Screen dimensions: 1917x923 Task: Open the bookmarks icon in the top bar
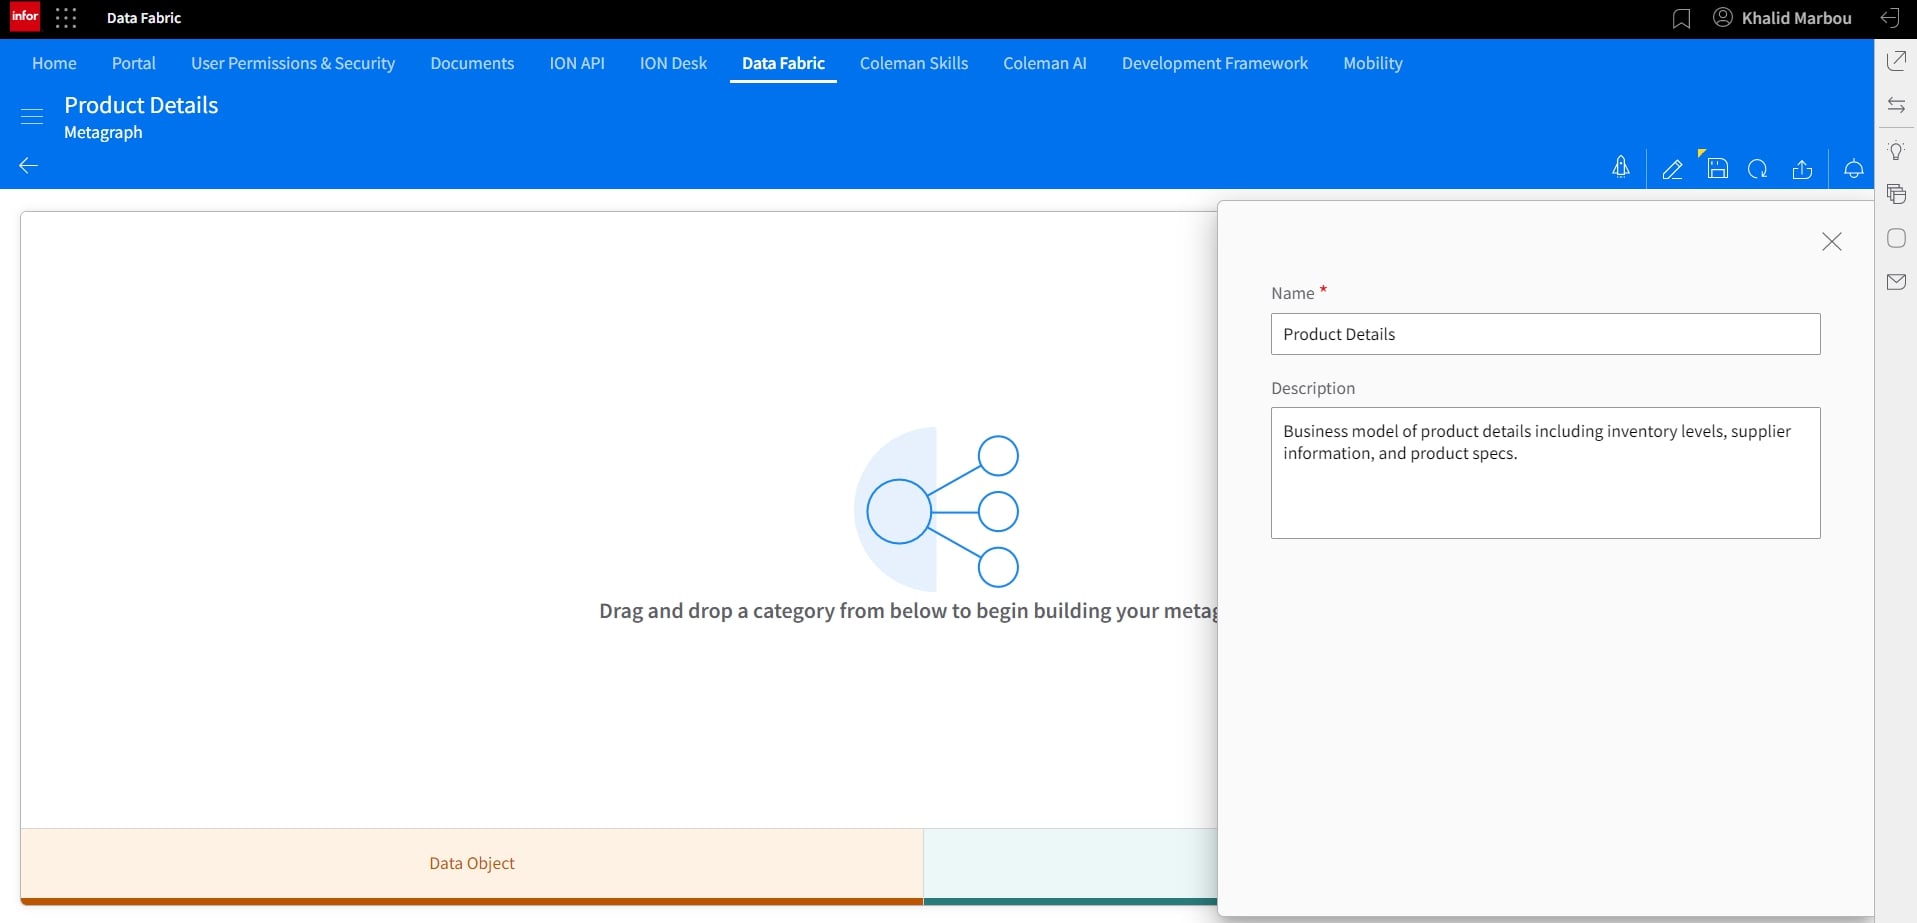point(1682,19)
